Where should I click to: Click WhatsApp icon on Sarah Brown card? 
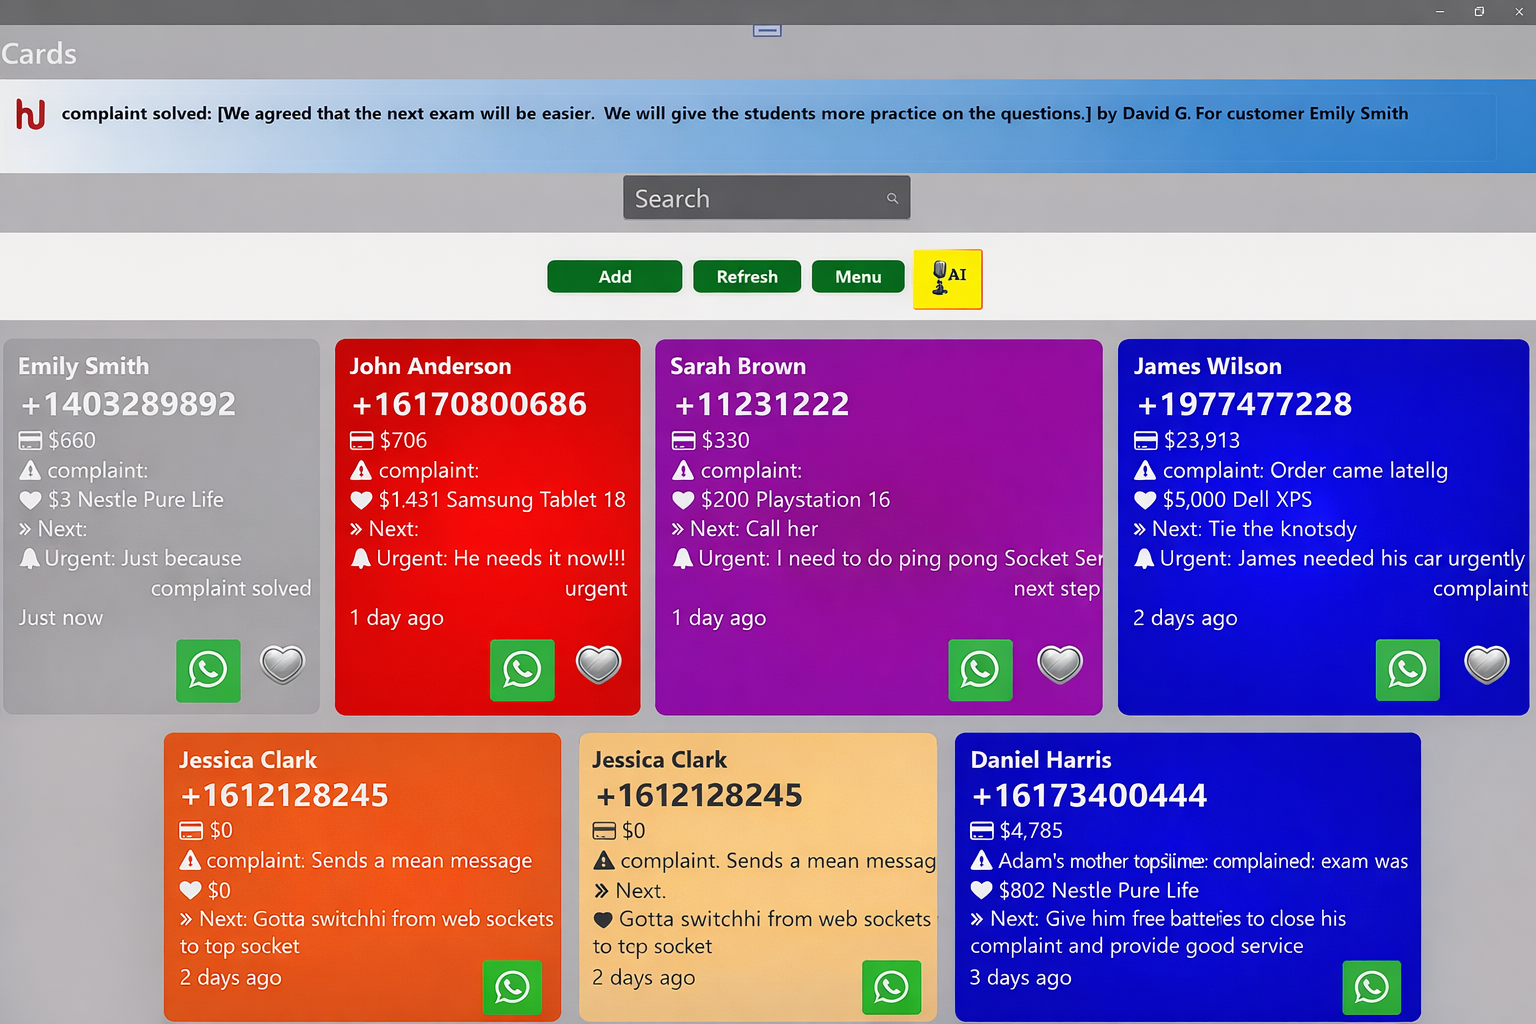pos(980,670)
